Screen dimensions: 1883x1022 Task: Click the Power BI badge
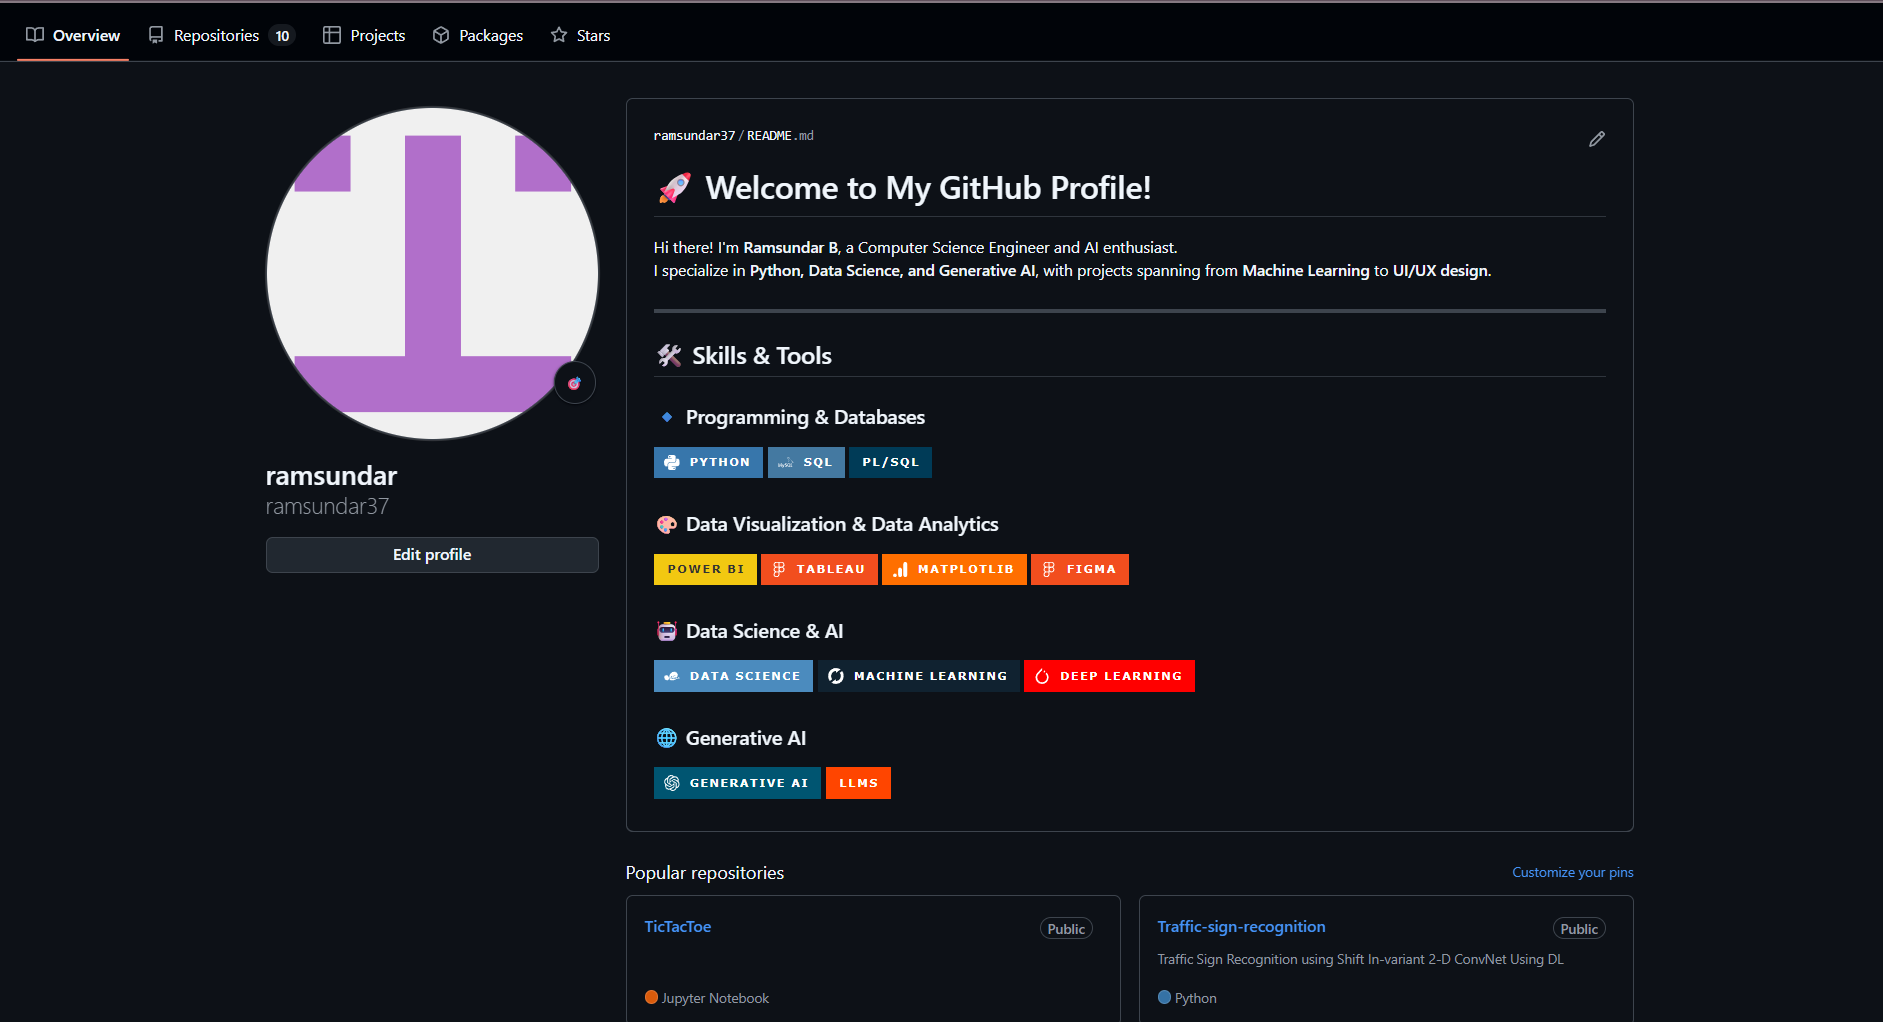pos(705,569)
